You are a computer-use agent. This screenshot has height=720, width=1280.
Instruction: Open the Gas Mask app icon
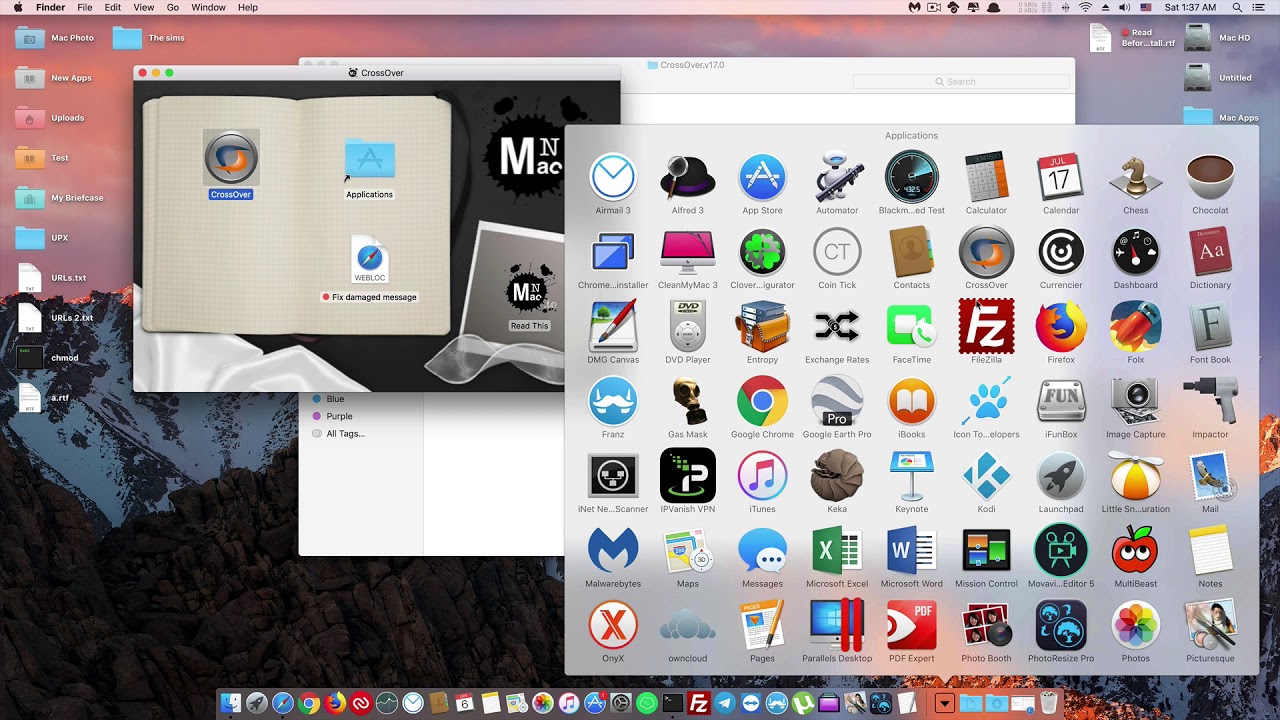(687, 402)
